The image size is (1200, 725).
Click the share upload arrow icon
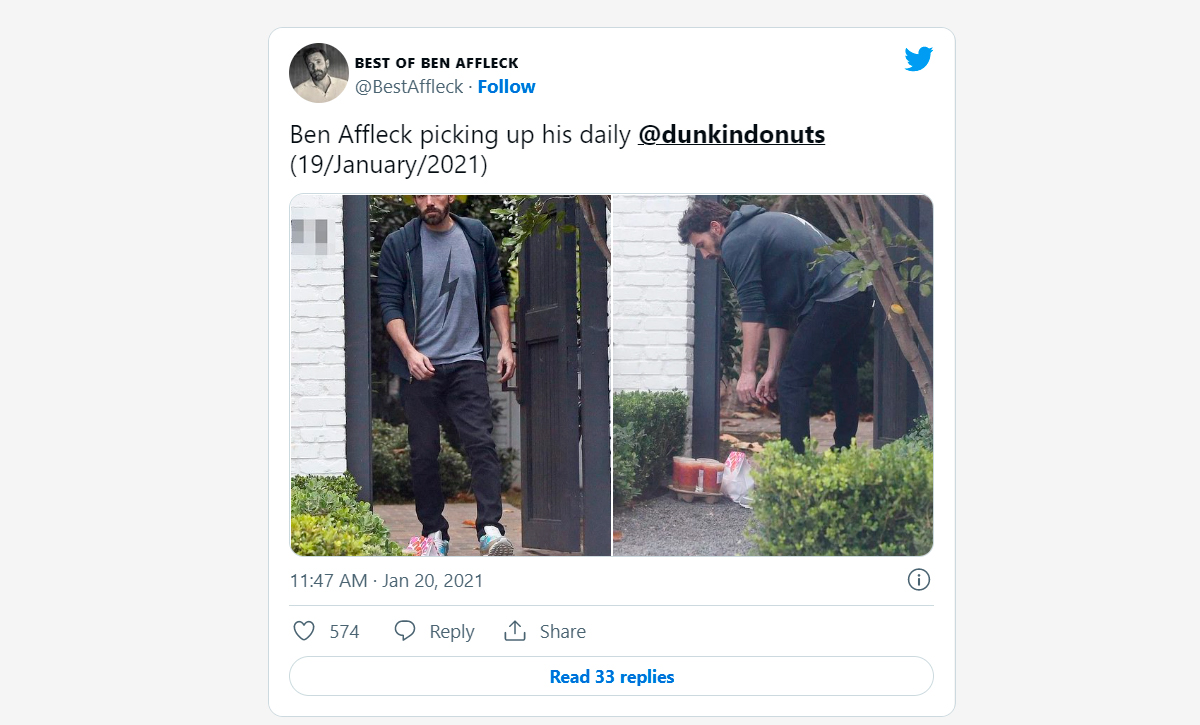click(x=515, y=631)
